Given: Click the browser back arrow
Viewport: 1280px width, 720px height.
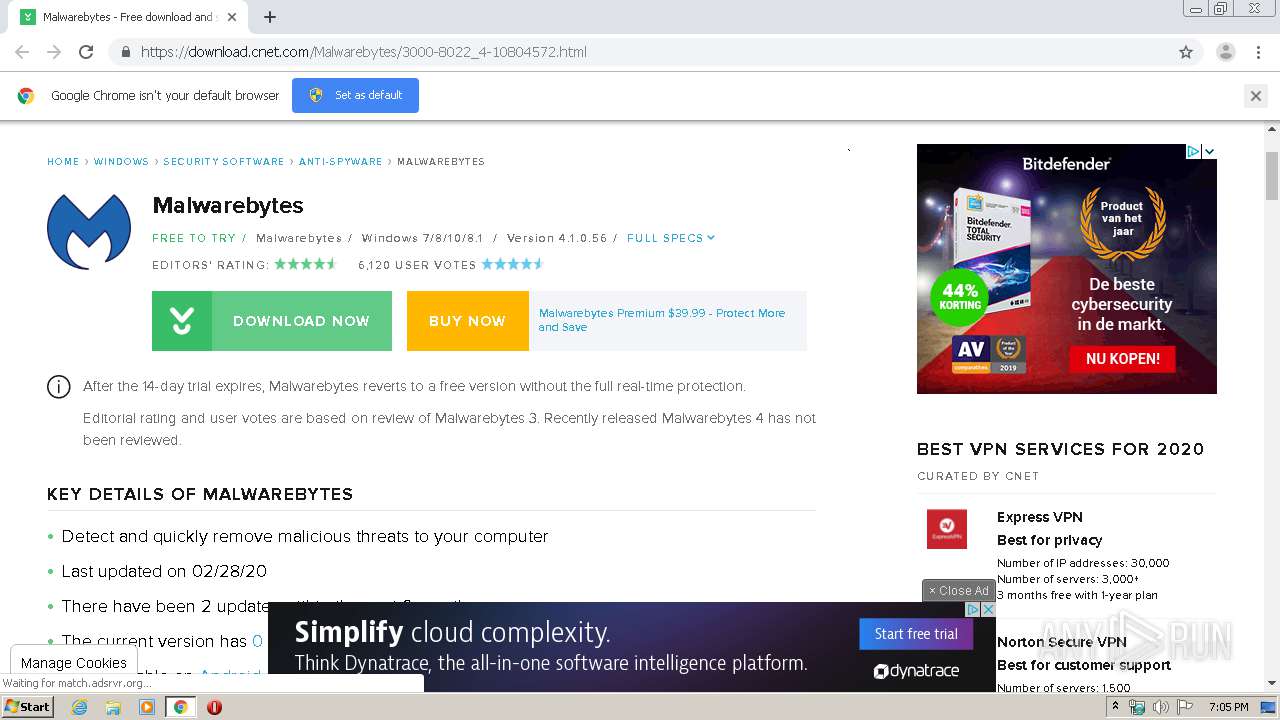Looking at the screenshot, I should click(x=22, y=52).
